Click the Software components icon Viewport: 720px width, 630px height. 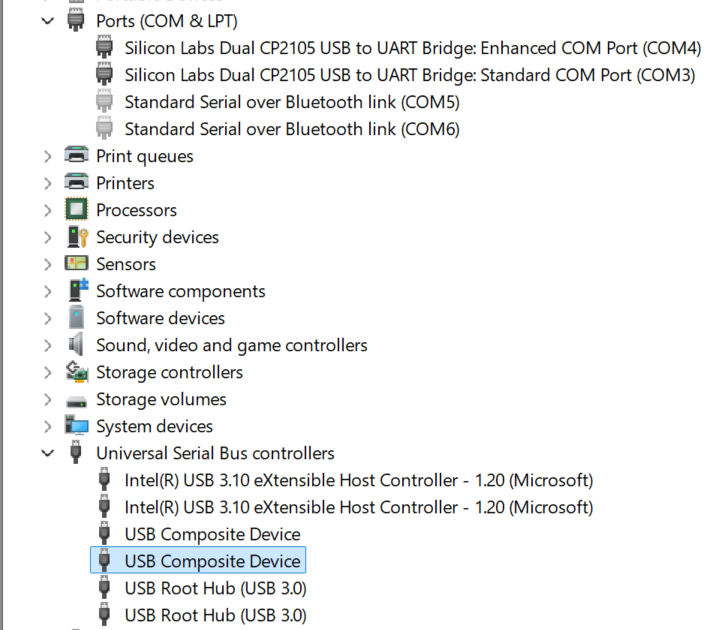click(78, 291)
